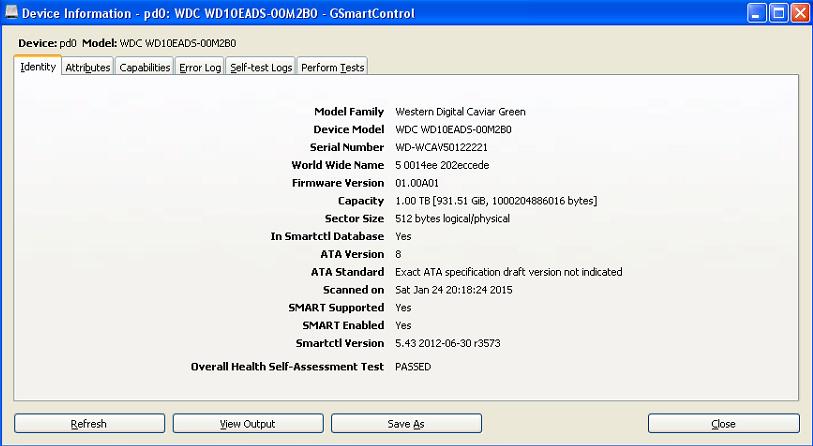Click the ATA Version value 8
This screenshot has width=813, height=446.
tap(398, 254)
